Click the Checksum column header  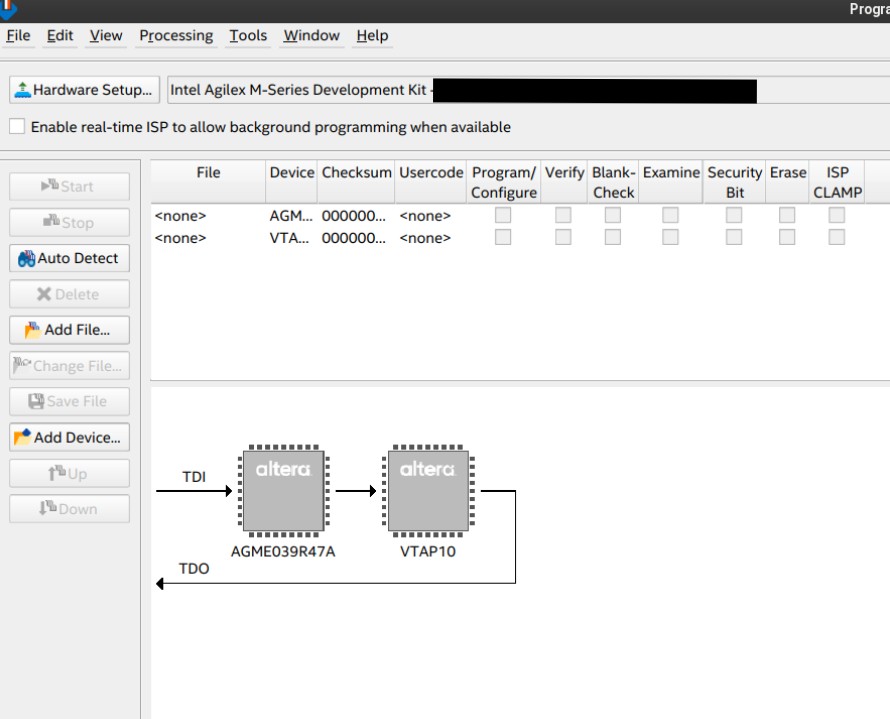pos(358,173)
